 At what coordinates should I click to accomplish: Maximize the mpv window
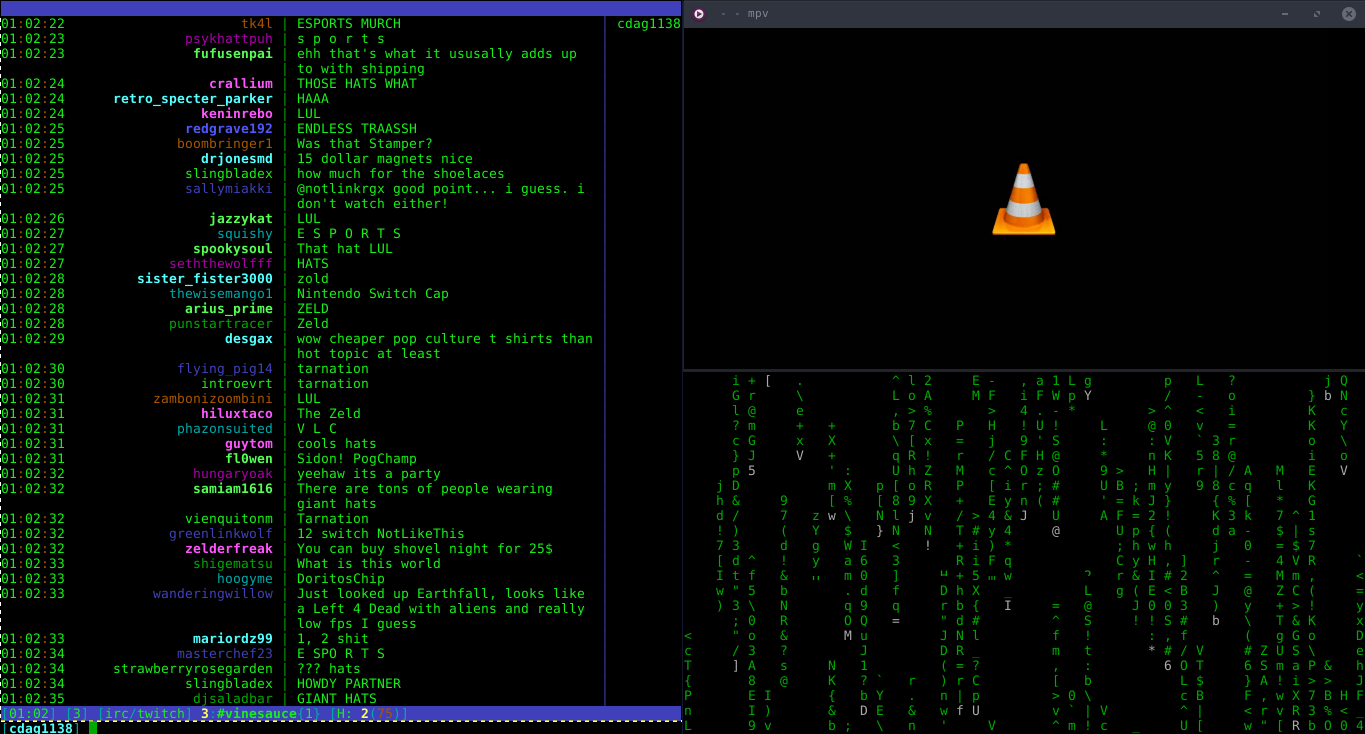click(x=1317, y=14)
